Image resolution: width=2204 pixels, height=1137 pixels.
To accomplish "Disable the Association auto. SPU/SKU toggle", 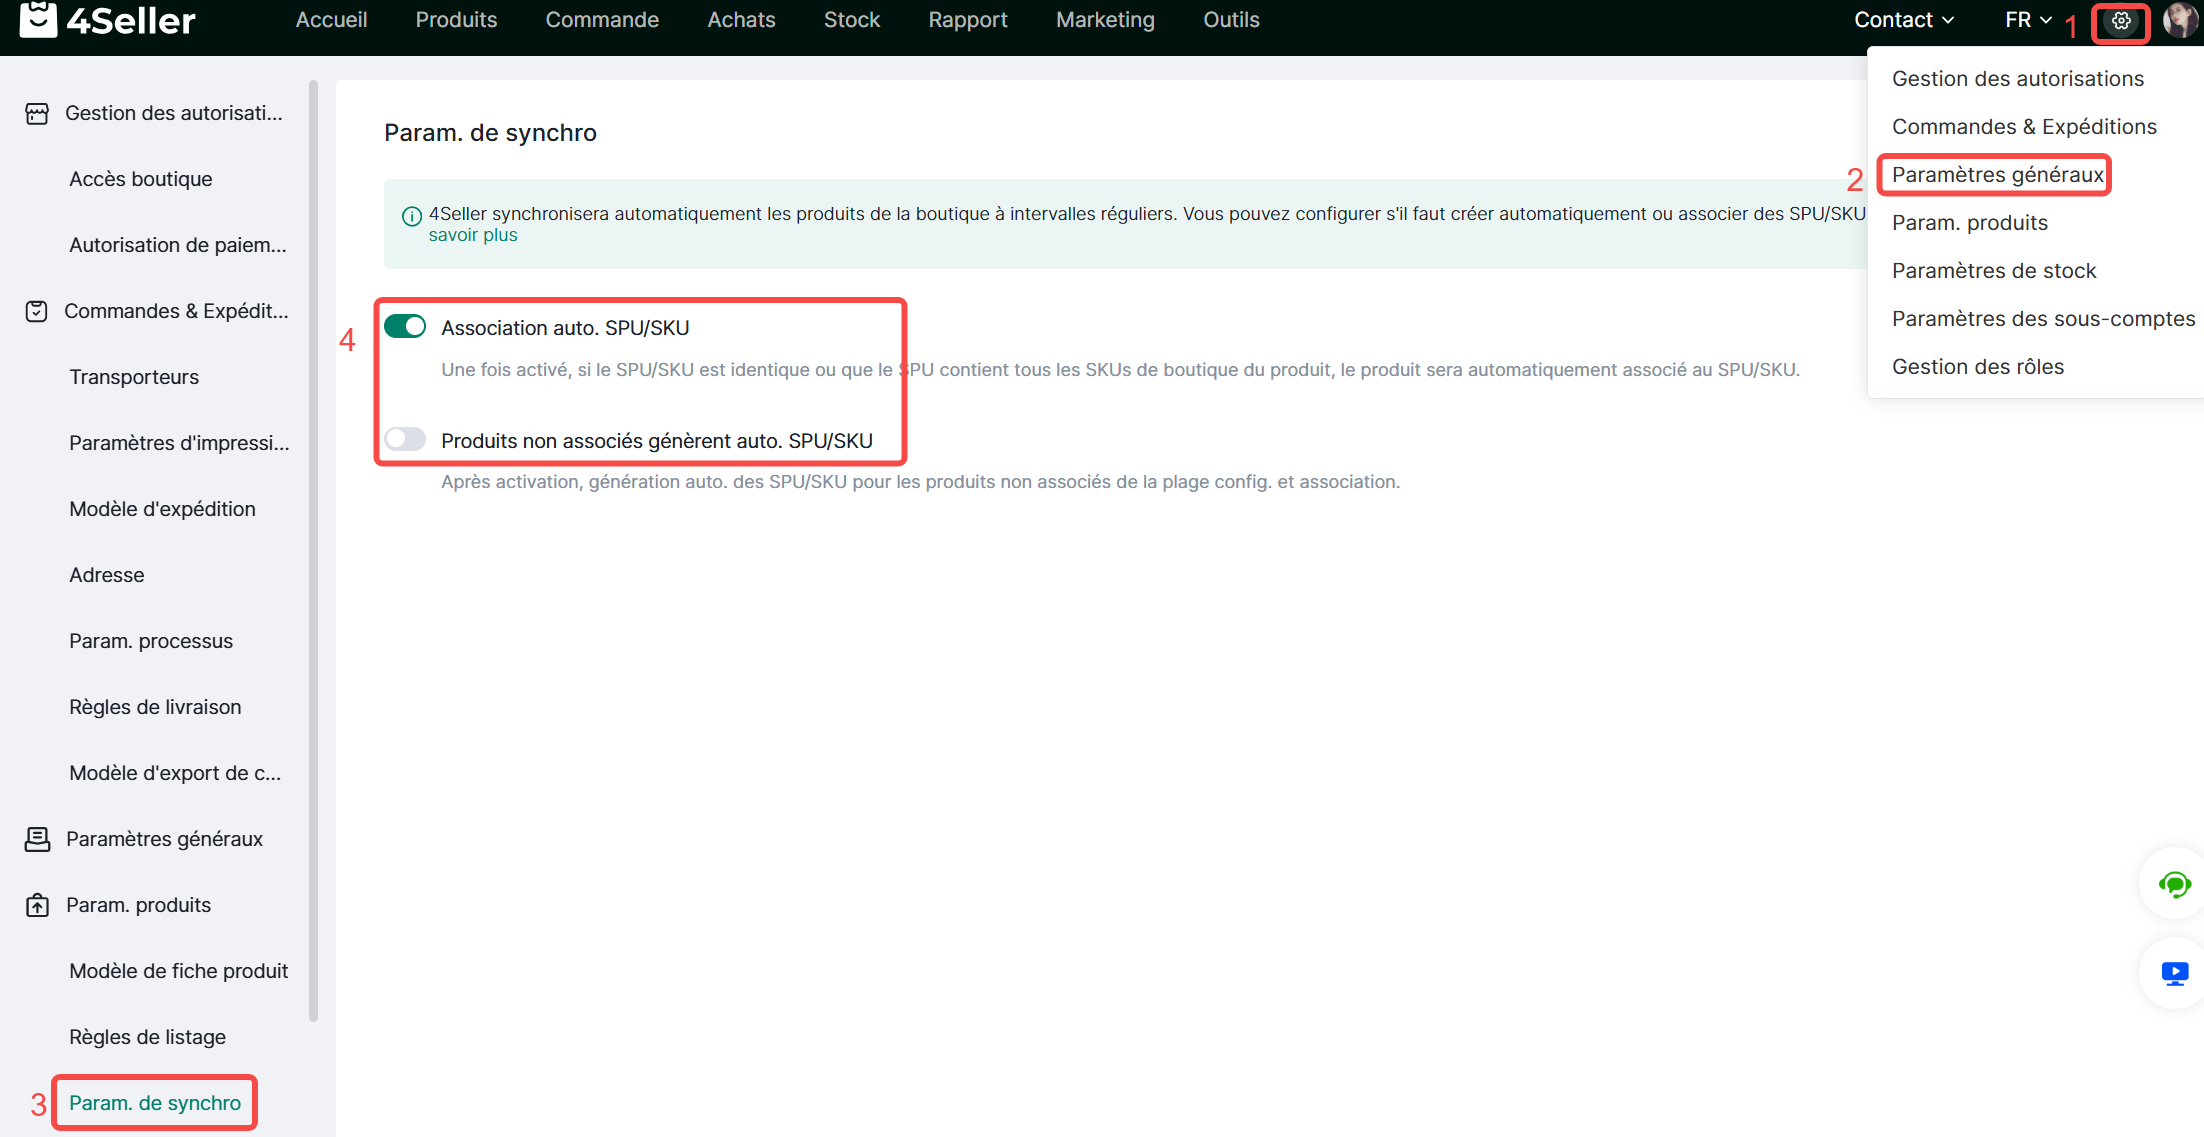I will click(x=405, y=327).
